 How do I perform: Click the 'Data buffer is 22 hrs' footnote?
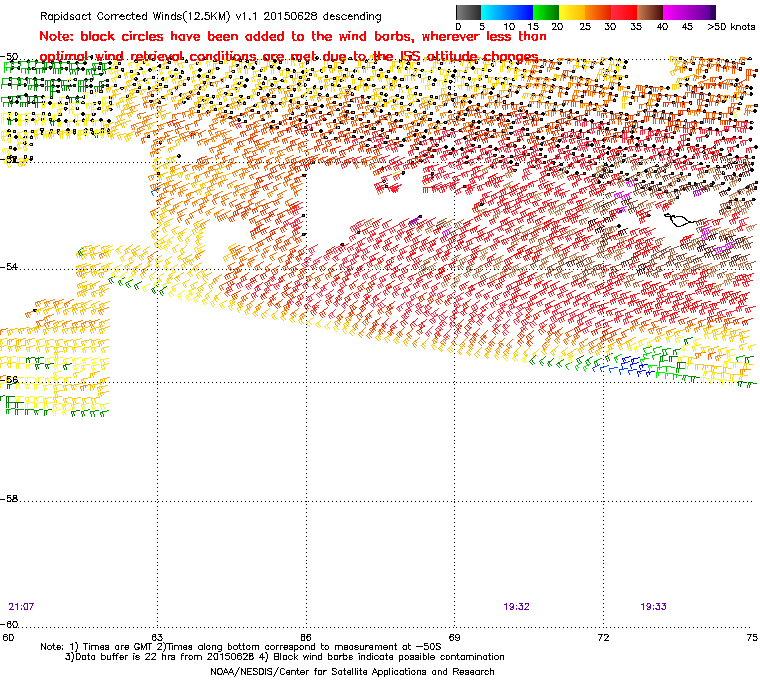click(285, 657)
